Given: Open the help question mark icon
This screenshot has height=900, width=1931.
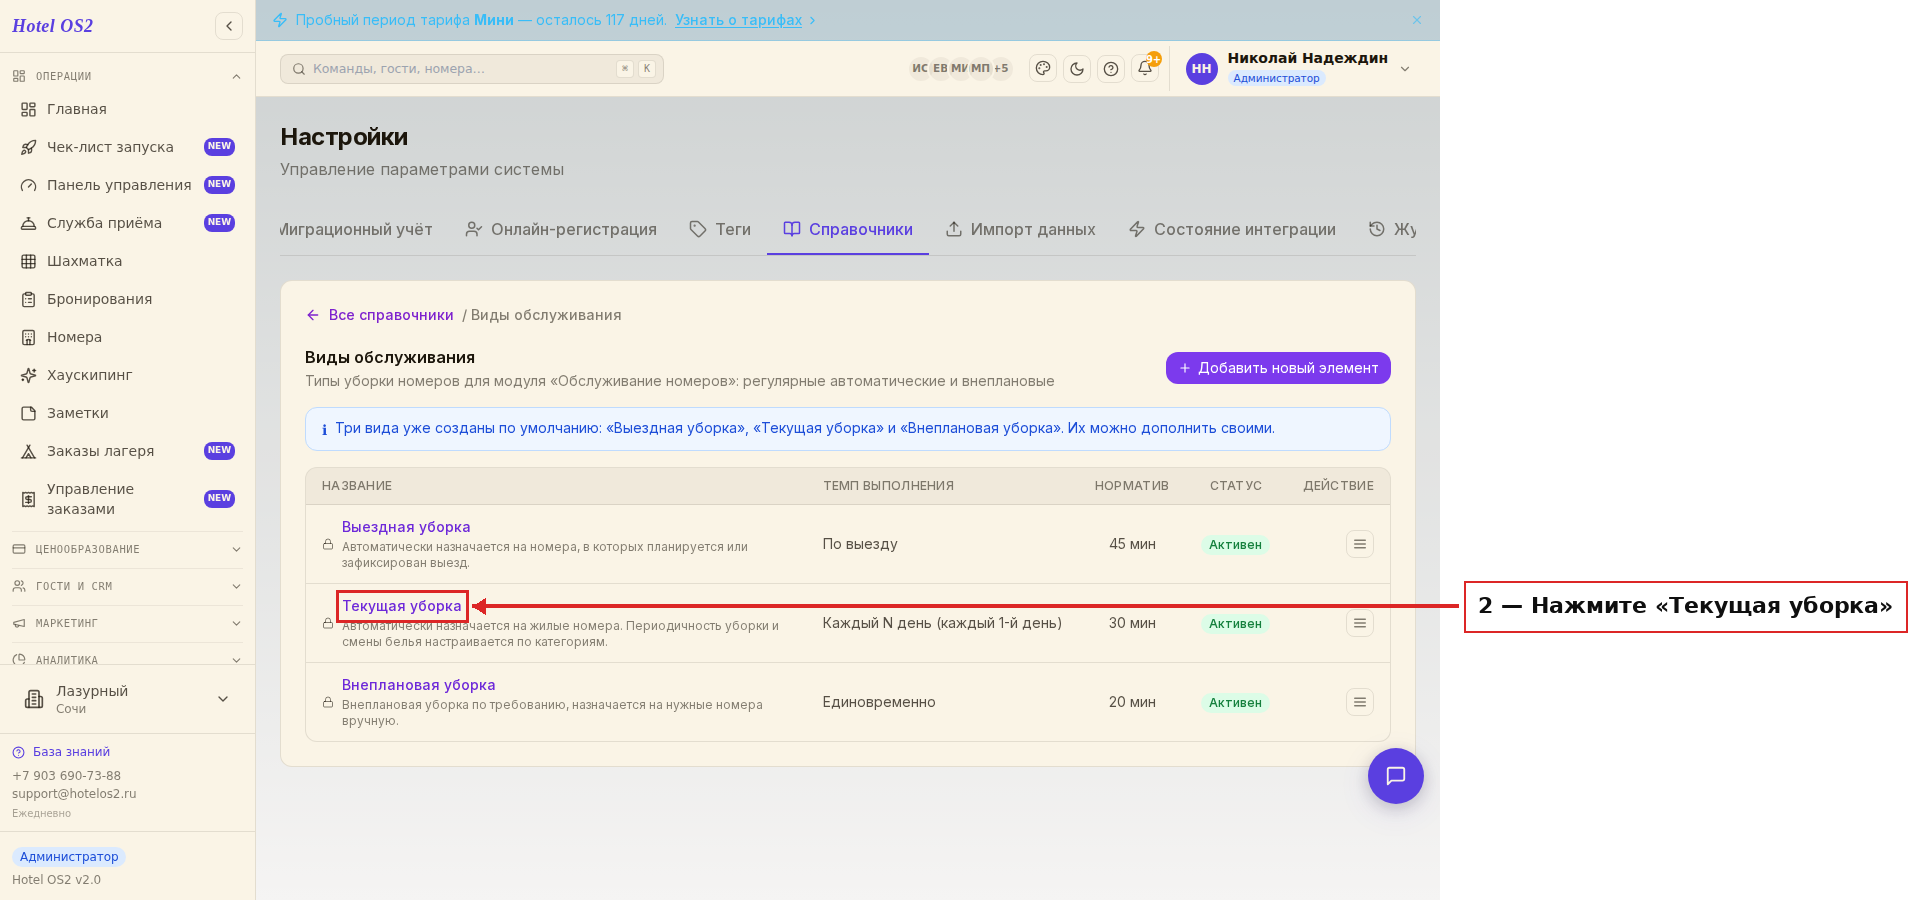Looking at the screenshot, I should (x=1111, y=69).
